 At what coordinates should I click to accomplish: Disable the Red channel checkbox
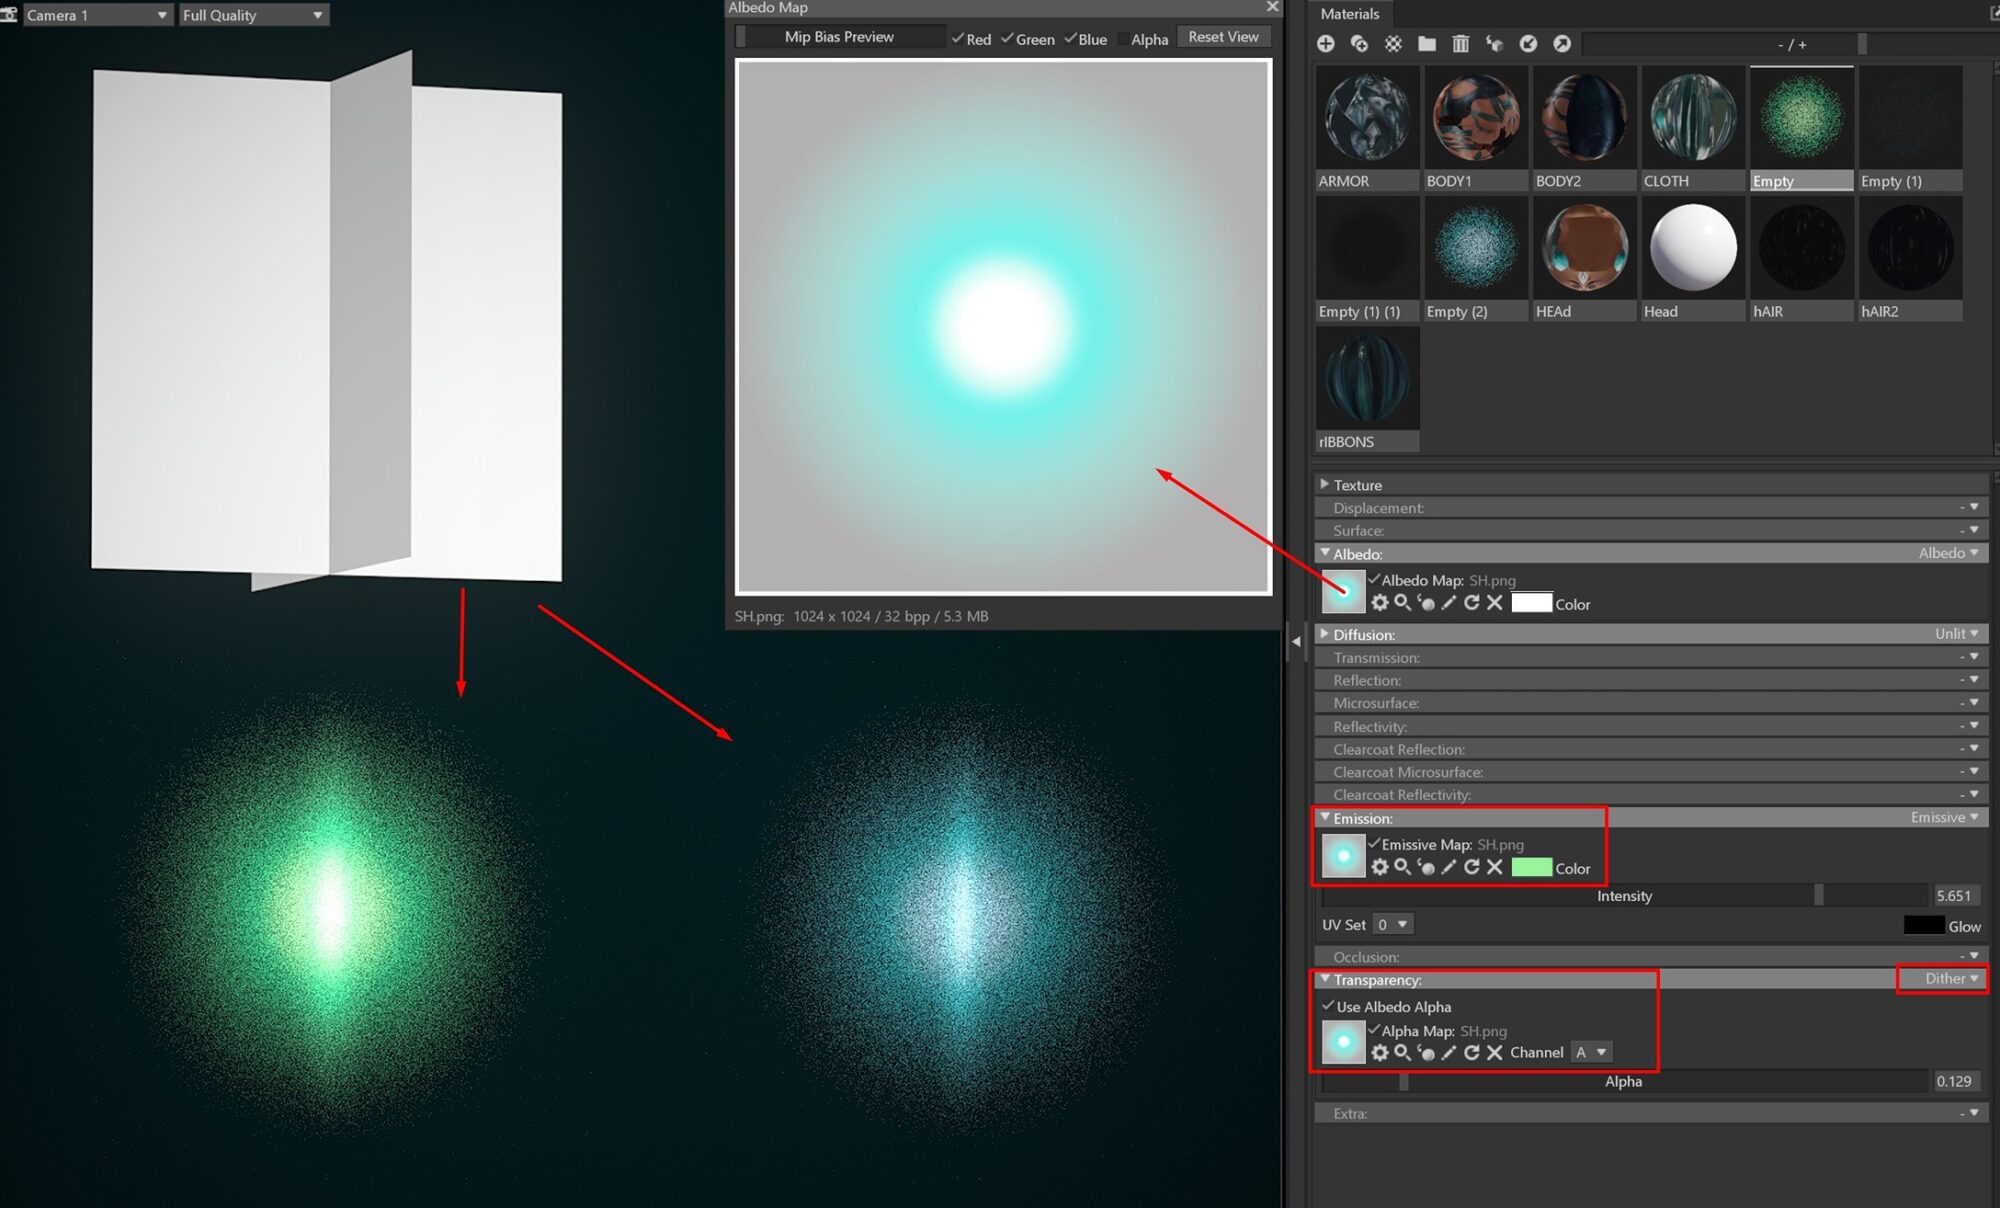click(x=958, y=39)
